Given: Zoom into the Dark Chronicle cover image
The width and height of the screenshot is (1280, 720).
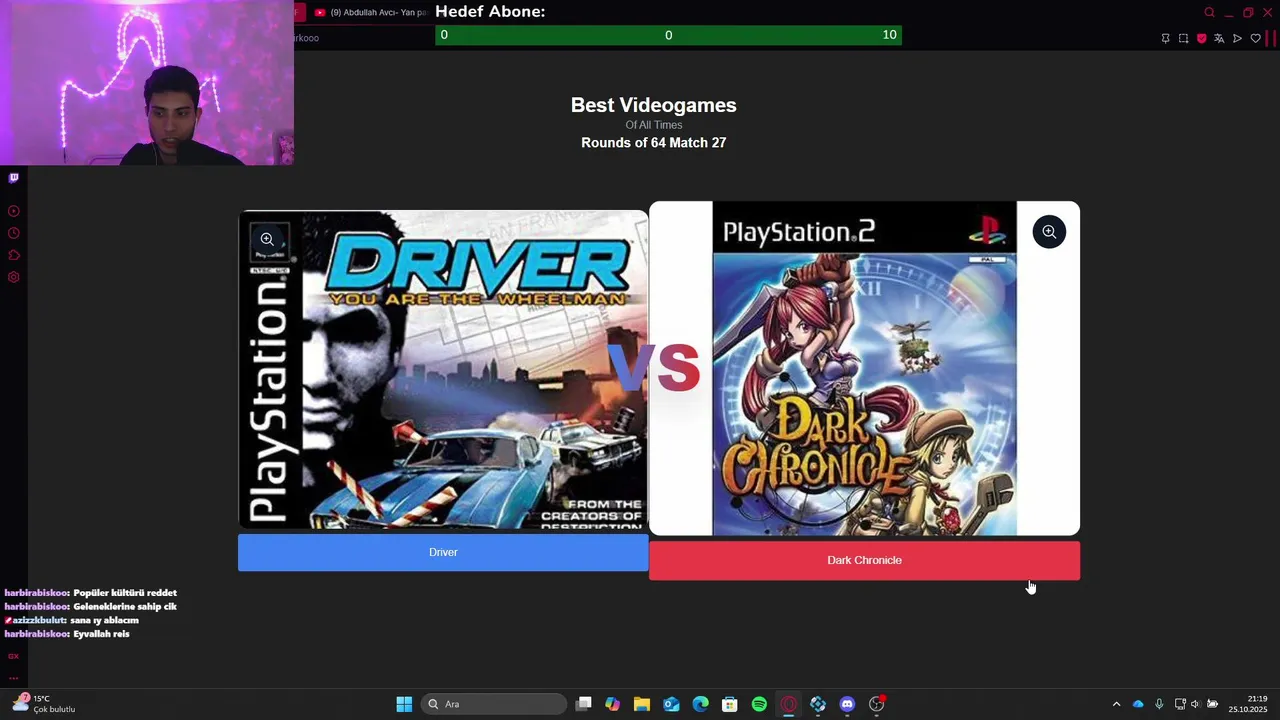Looking at the screenshot, I should point(1049,232).
